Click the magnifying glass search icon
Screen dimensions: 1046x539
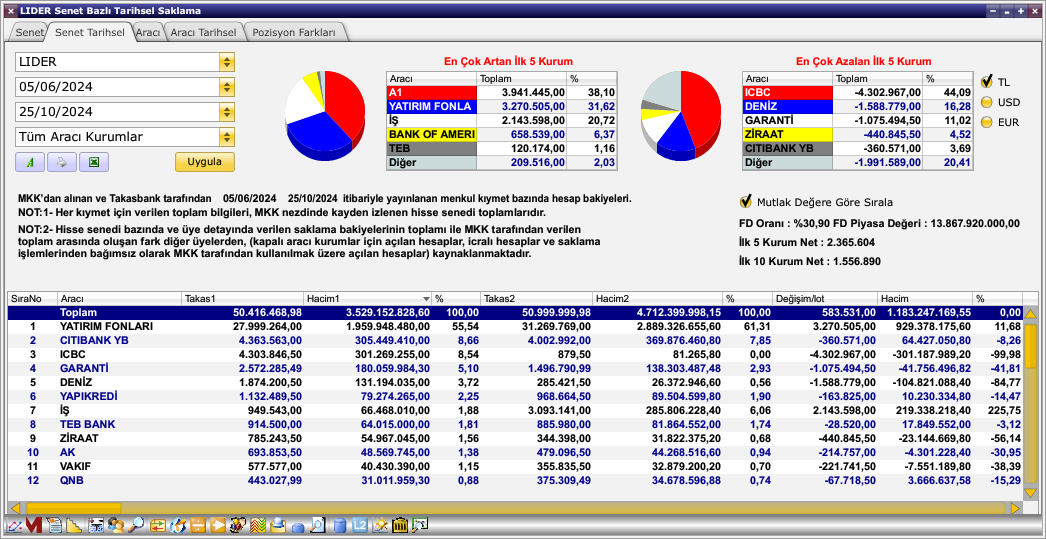click(136, 525)
